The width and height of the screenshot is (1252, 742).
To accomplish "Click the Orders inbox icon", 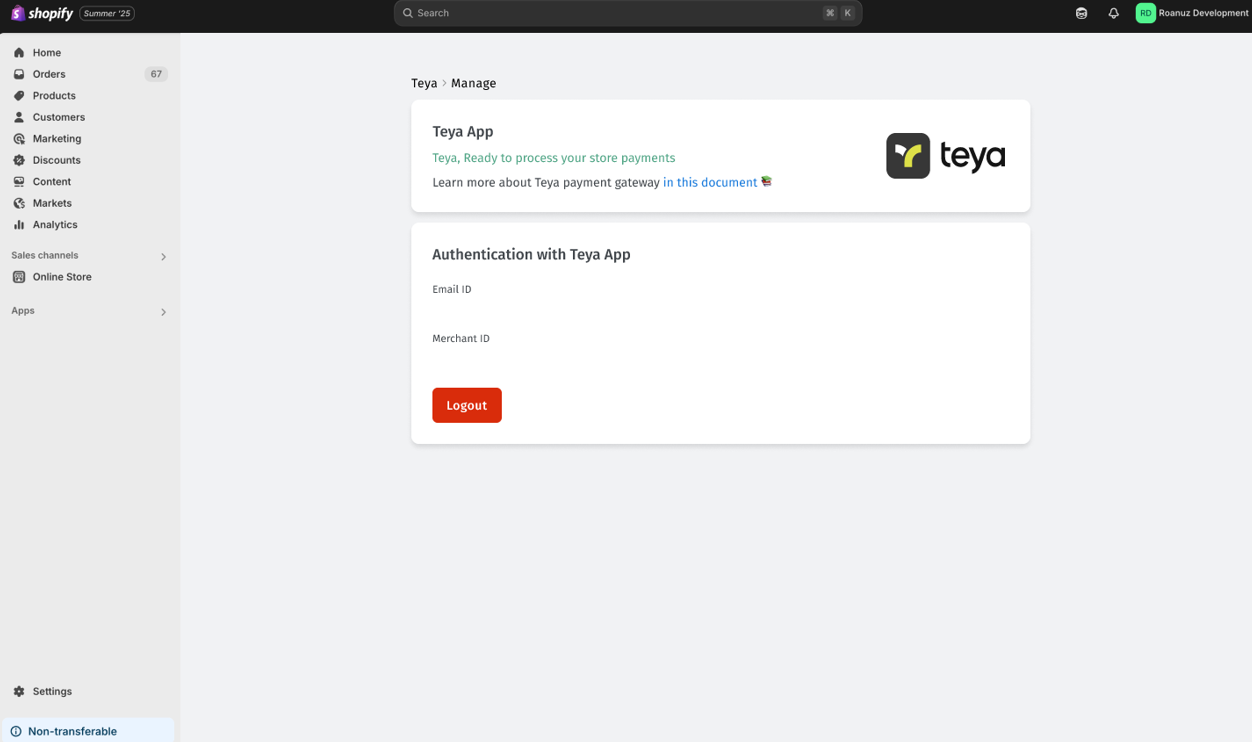I will pyautogui.click(x=19, y=74).
